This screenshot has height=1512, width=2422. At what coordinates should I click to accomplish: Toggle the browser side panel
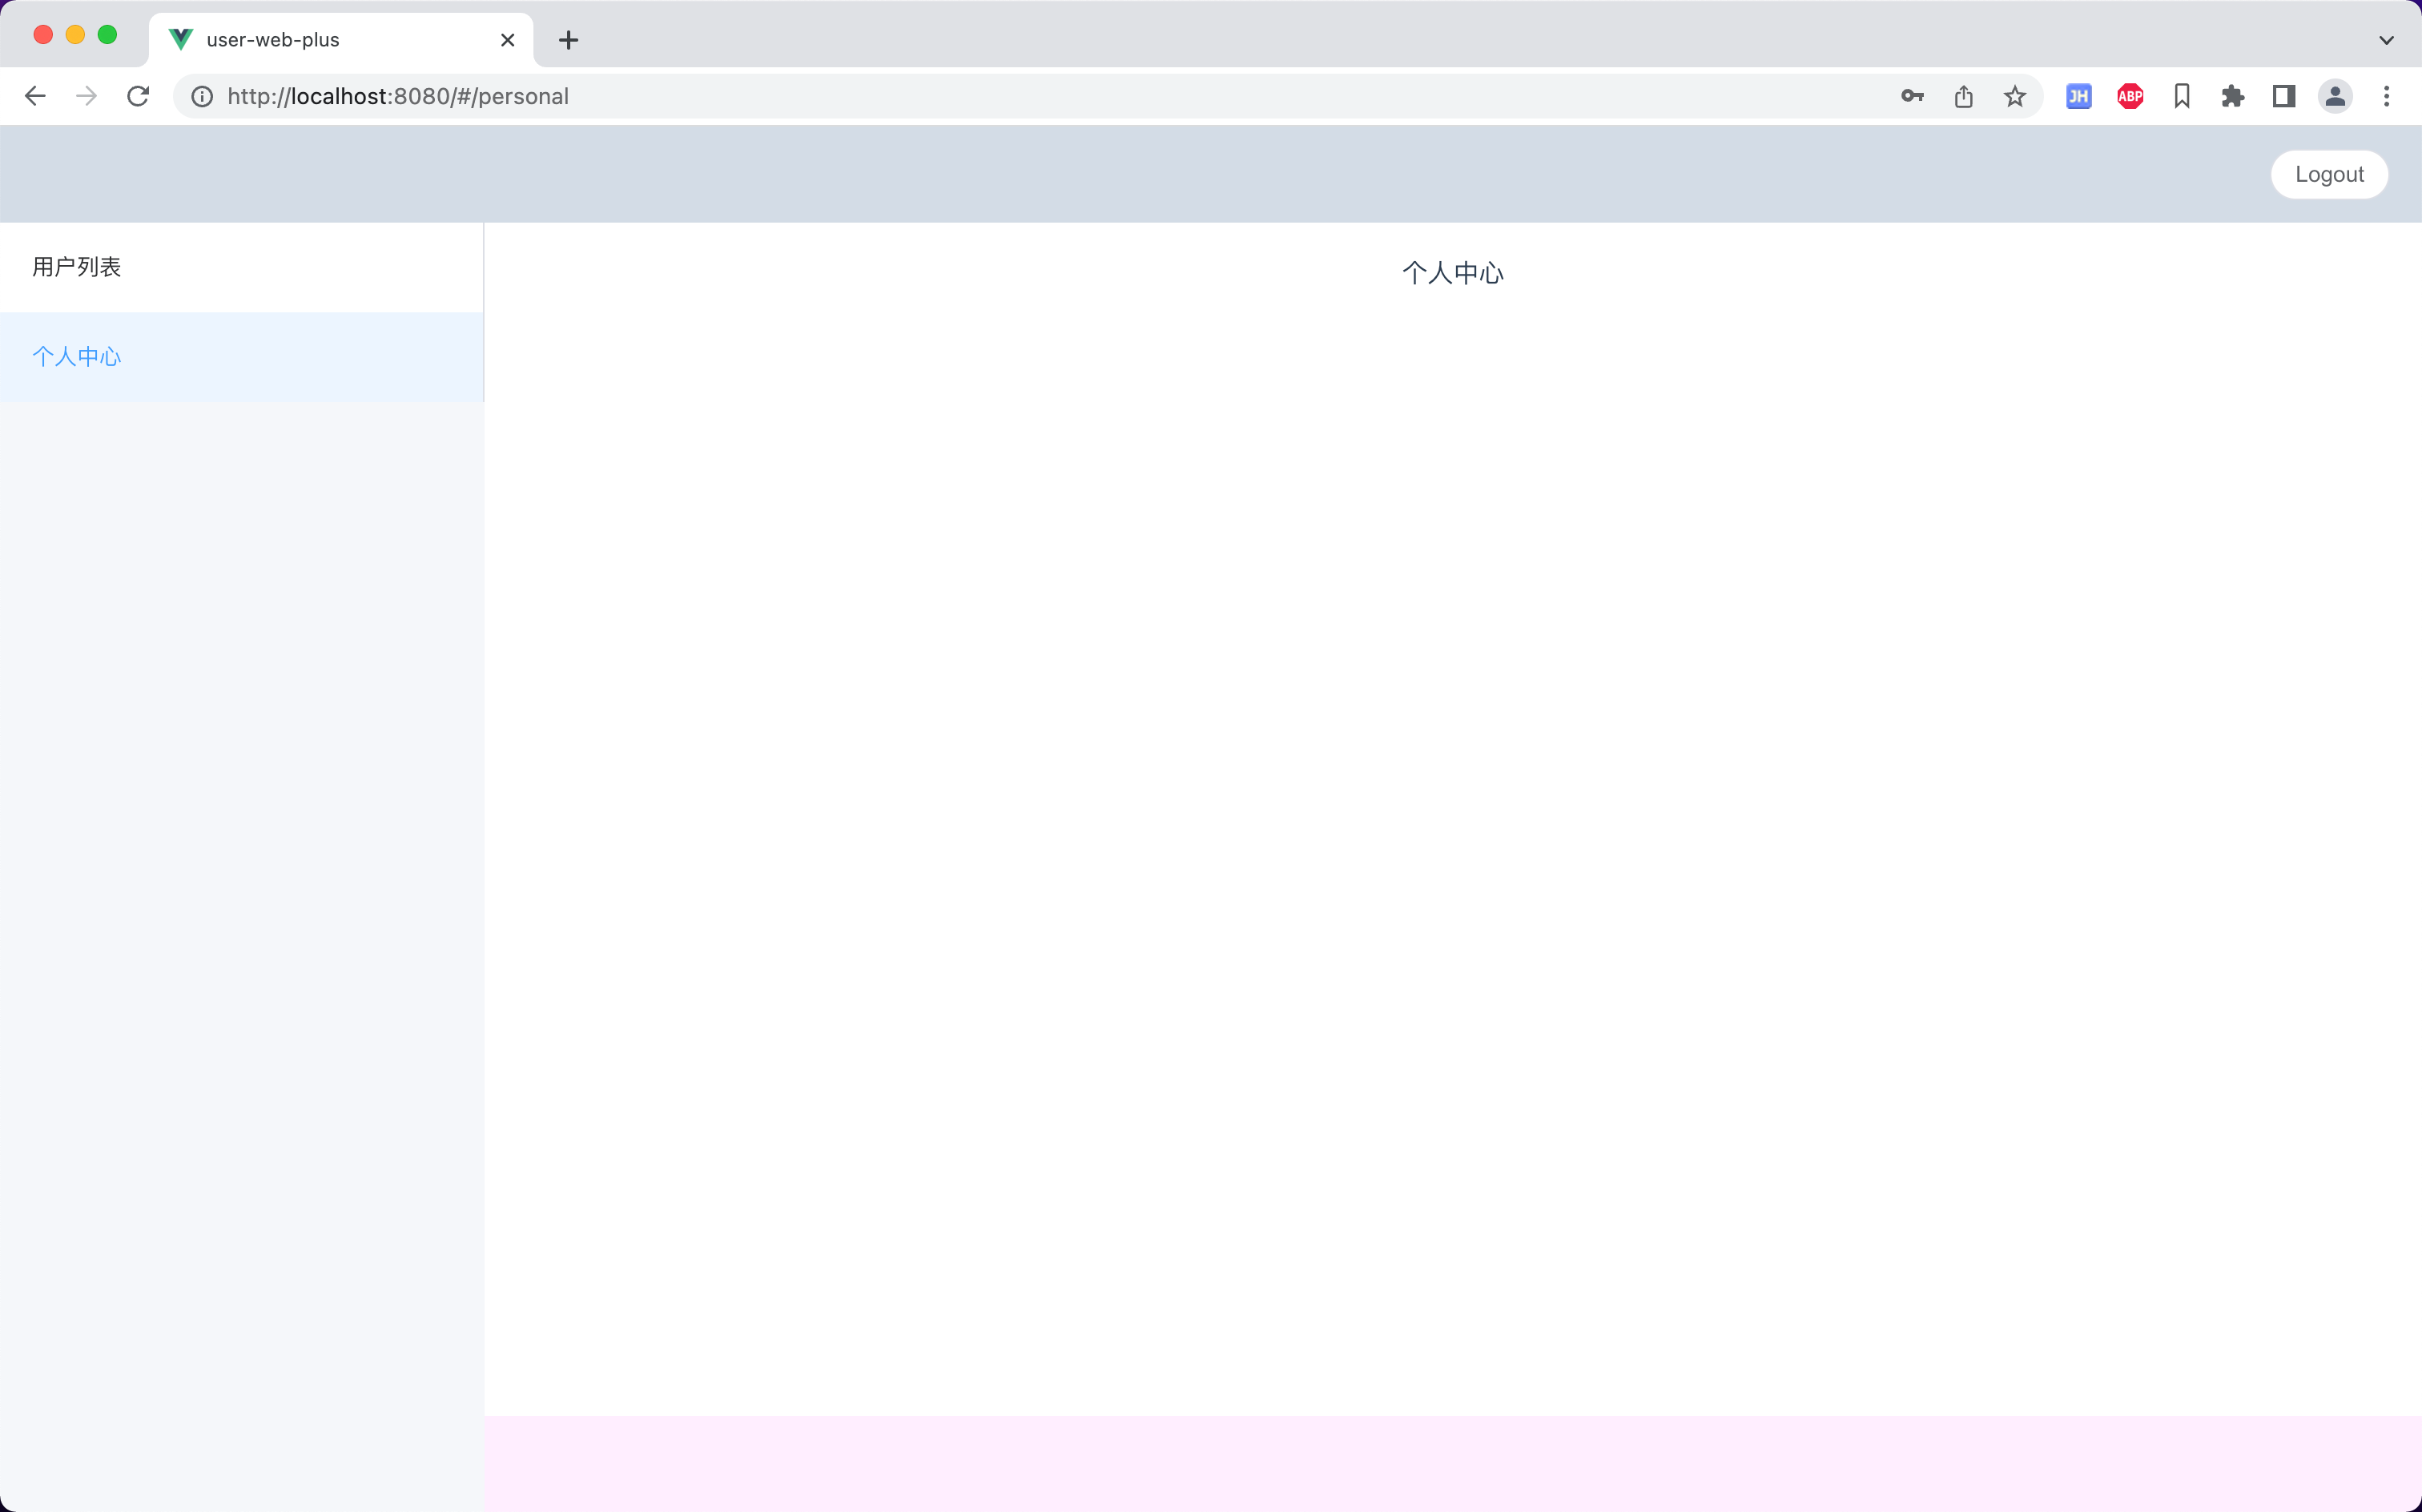pos(2284,96)
